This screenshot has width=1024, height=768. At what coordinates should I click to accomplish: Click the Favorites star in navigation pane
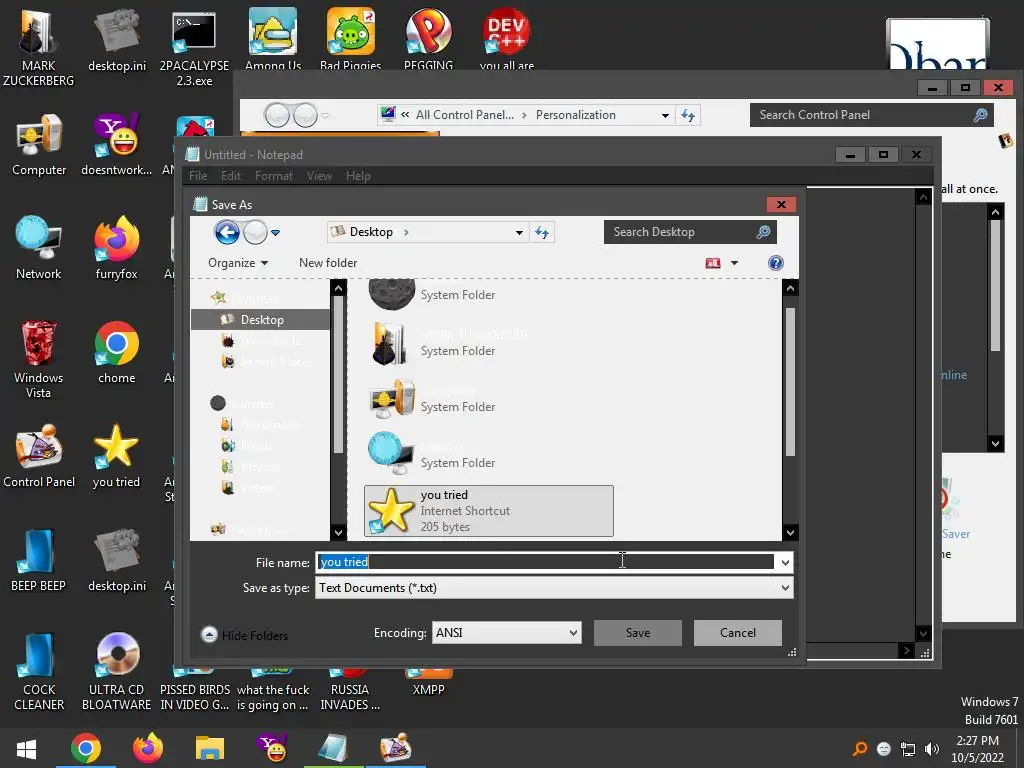coord(218,298)
